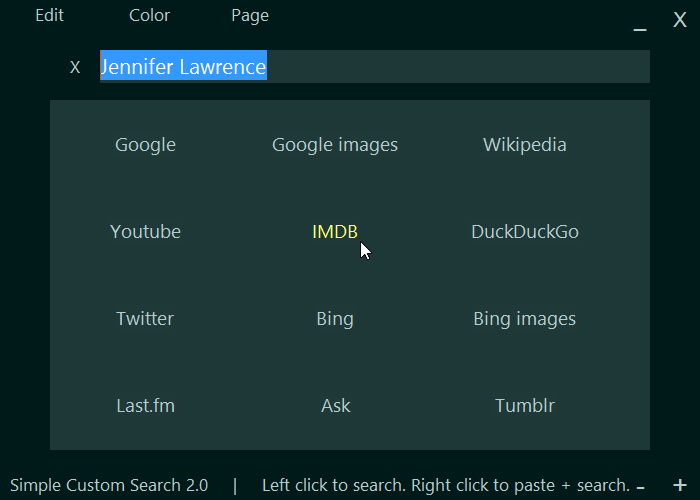700x500 pixels.
Task: Open the Color menu
Action: [149, 16]
